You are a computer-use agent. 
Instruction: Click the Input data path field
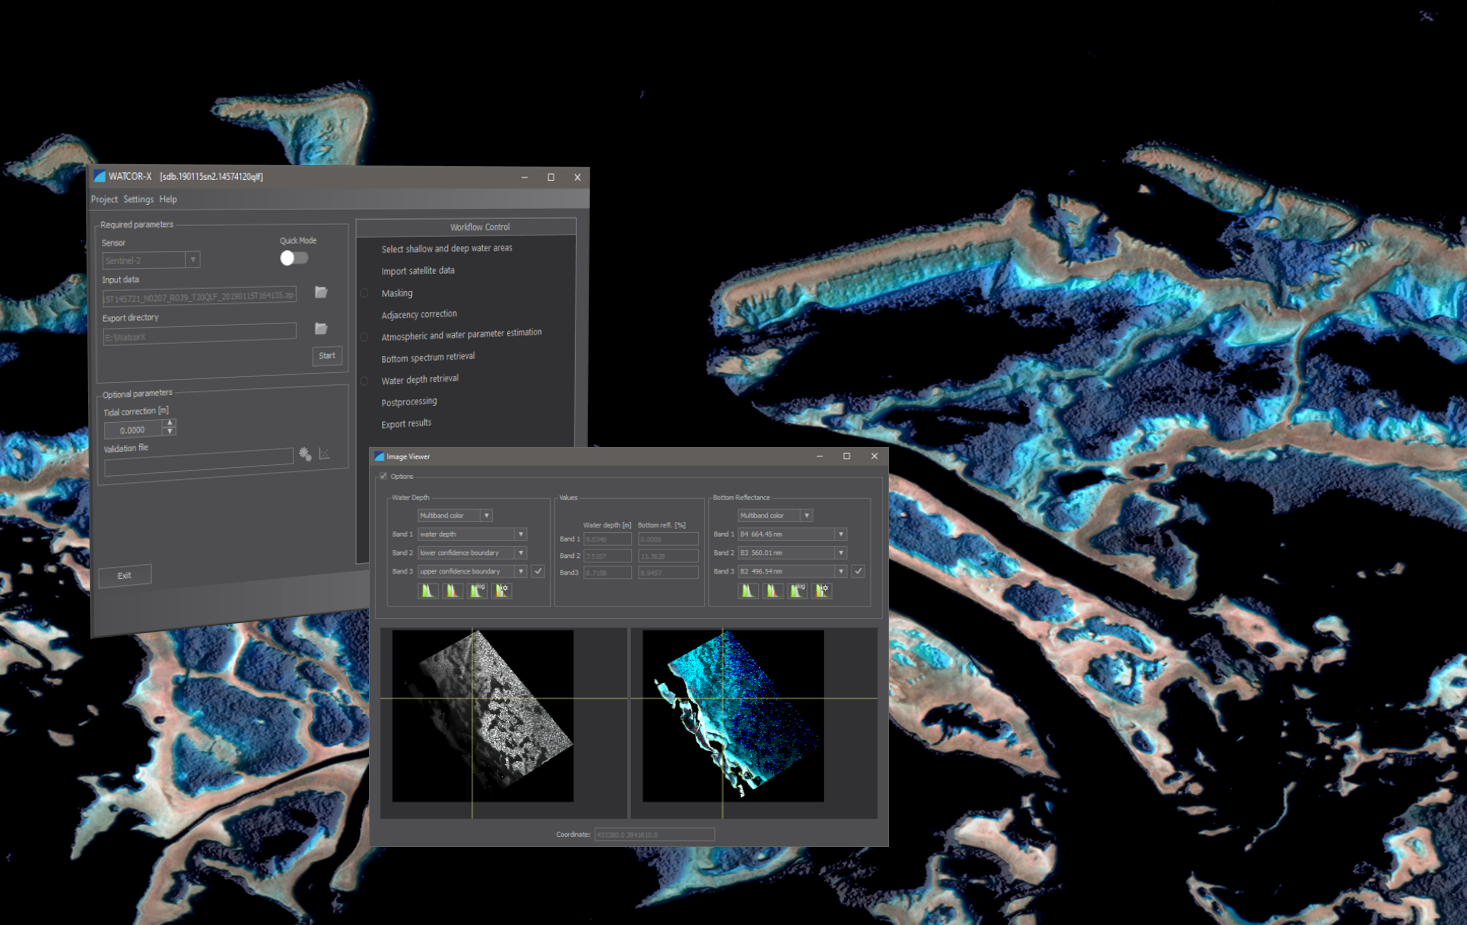click(x=200, y=297)
